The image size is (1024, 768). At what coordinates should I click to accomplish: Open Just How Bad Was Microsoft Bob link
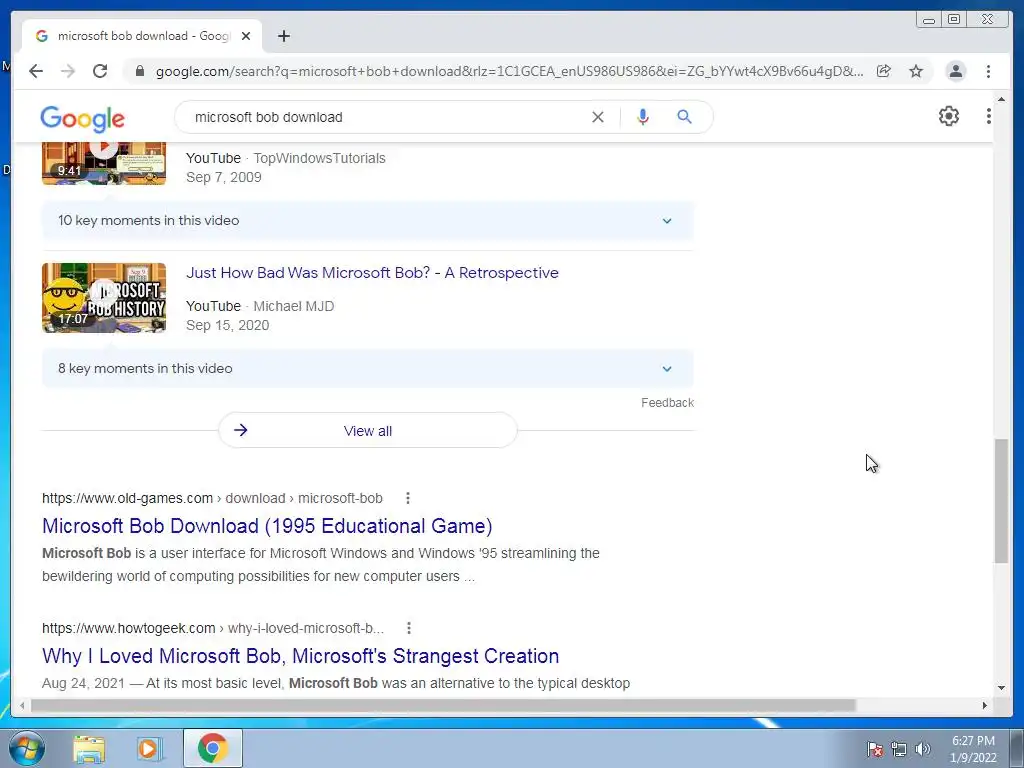(372, 273)
